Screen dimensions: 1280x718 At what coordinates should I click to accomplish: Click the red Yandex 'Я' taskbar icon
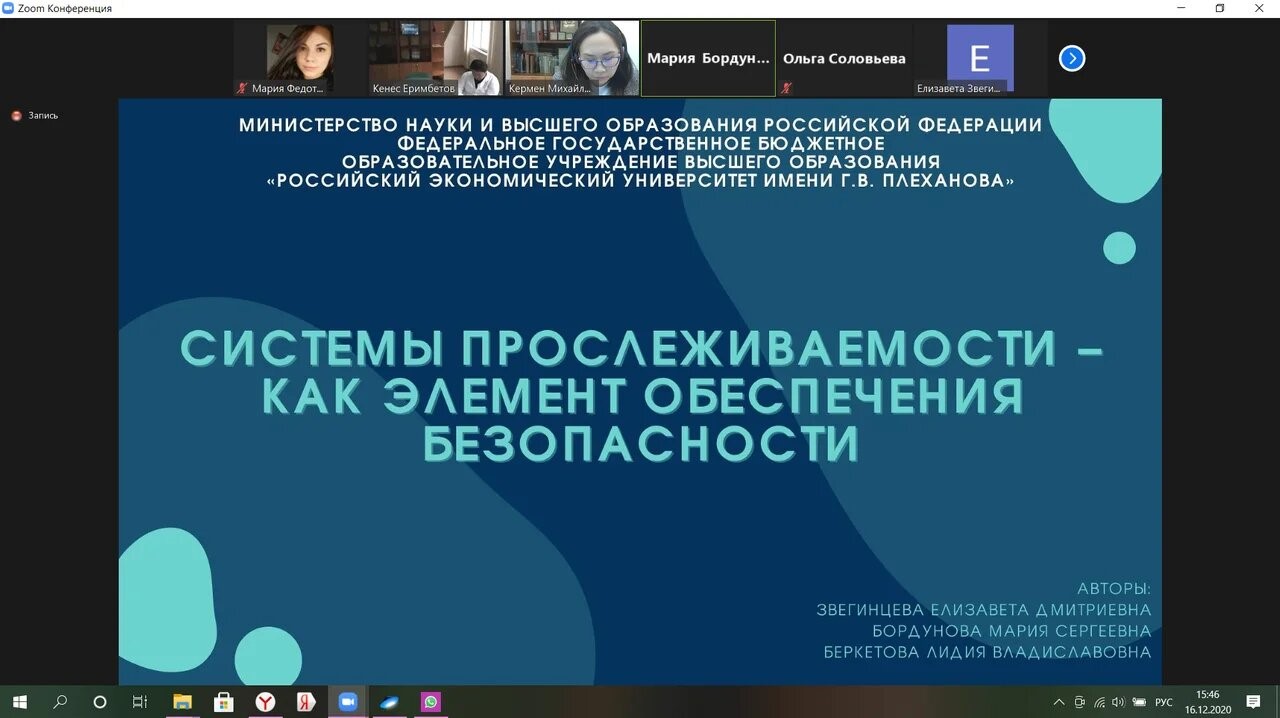tap(306, 702)
